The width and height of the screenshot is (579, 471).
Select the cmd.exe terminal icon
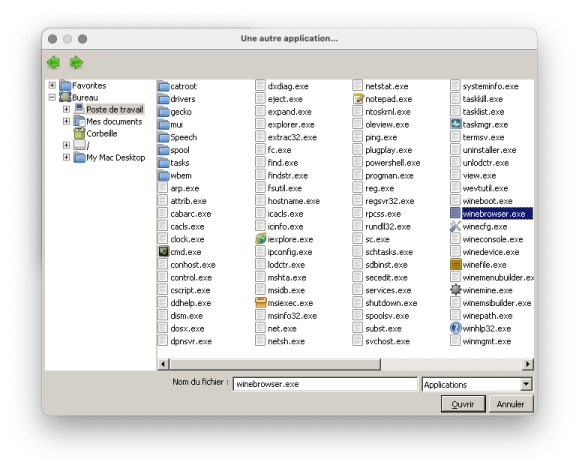[163, 252]
